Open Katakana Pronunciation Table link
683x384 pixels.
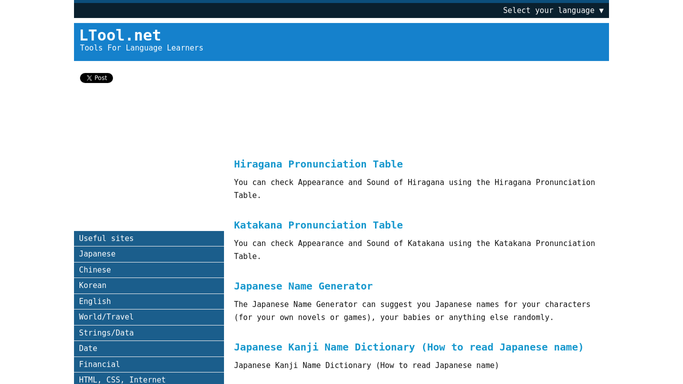click(318, 225)
